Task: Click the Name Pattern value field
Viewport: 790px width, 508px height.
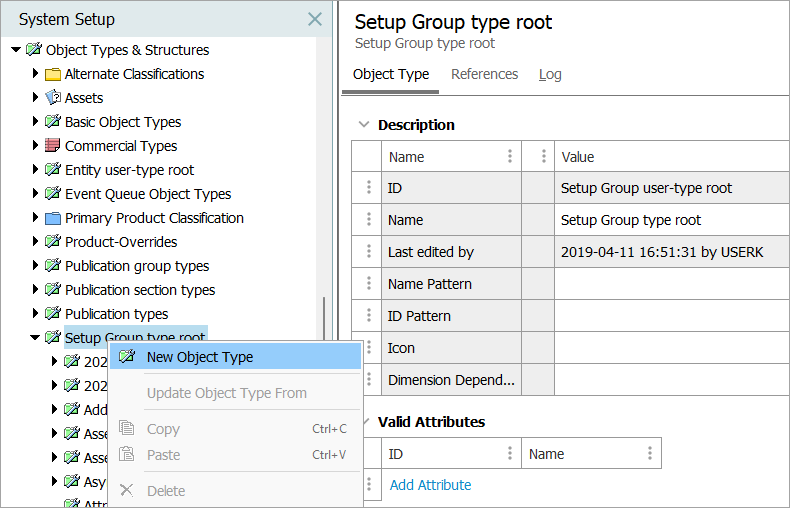Action: [x=670, y=284]
